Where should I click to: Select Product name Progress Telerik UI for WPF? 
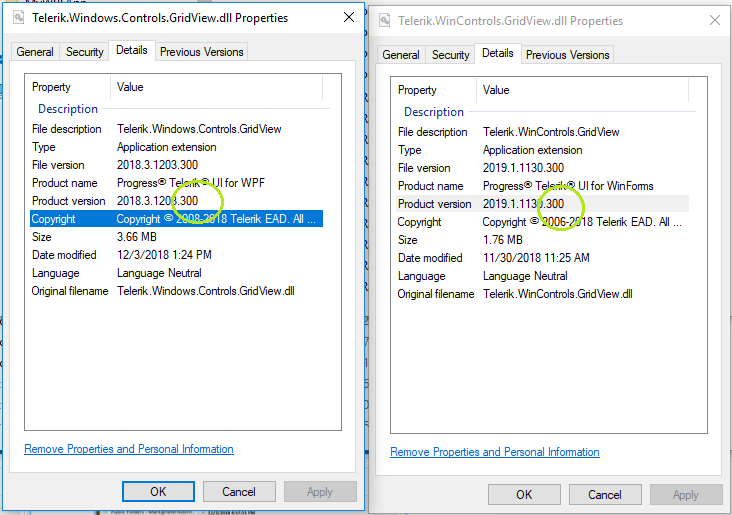click(176, 183)
